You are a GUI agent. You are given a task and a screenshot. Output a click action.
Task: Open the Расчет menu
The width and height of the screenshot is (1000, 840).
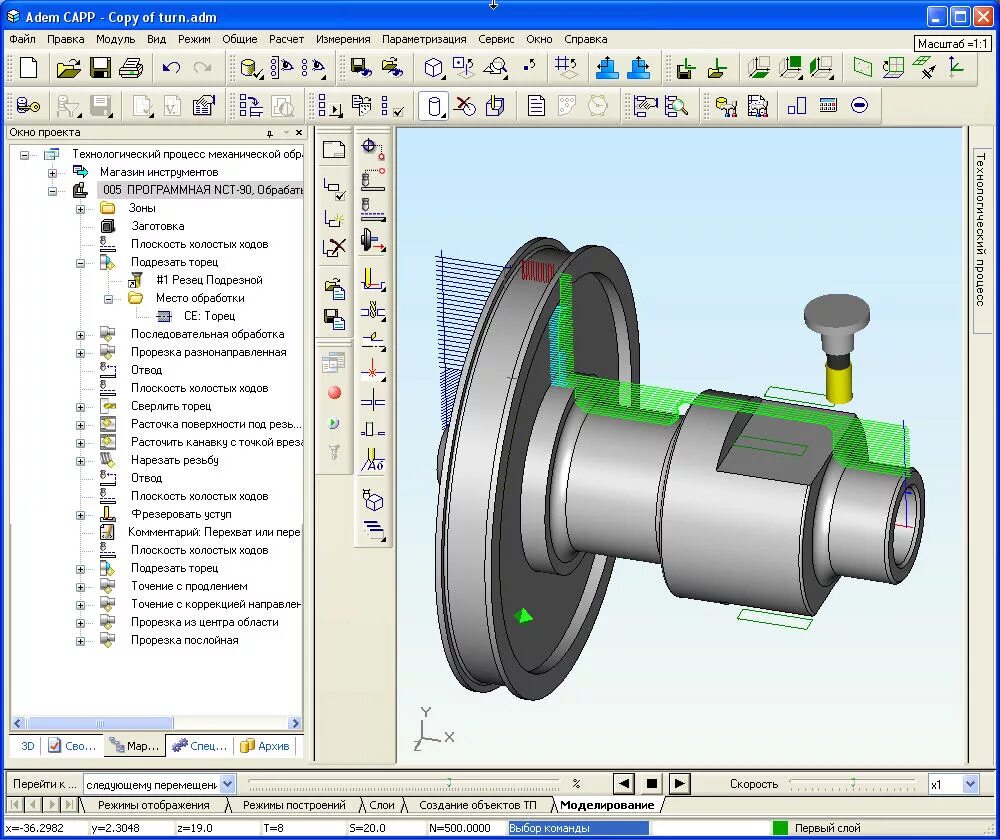pos(286,39)
